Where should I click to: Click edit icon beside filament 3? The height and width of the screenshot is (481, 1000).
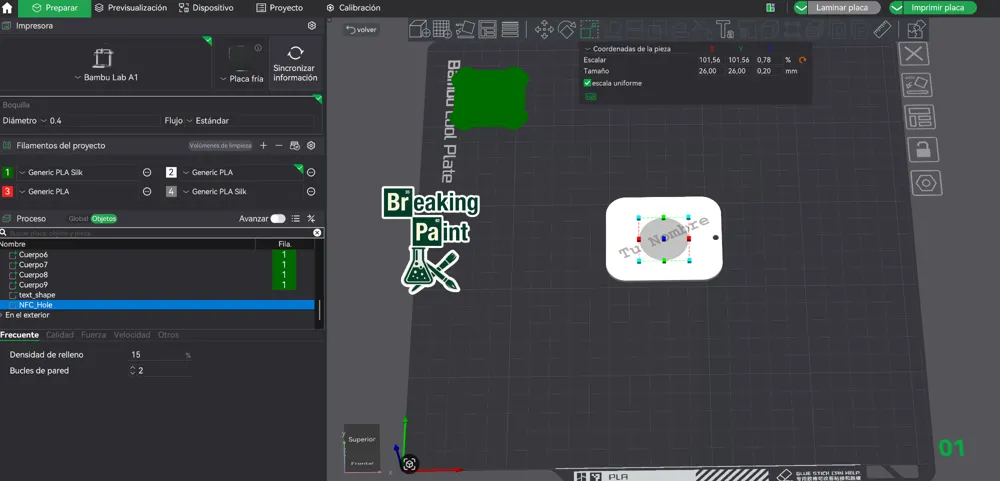click(147, 191)
